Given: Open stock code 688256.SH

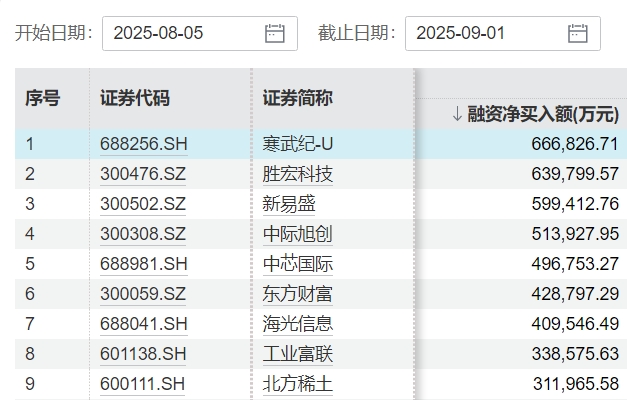Looking at the screenshot, I should [x=144, y=144].
